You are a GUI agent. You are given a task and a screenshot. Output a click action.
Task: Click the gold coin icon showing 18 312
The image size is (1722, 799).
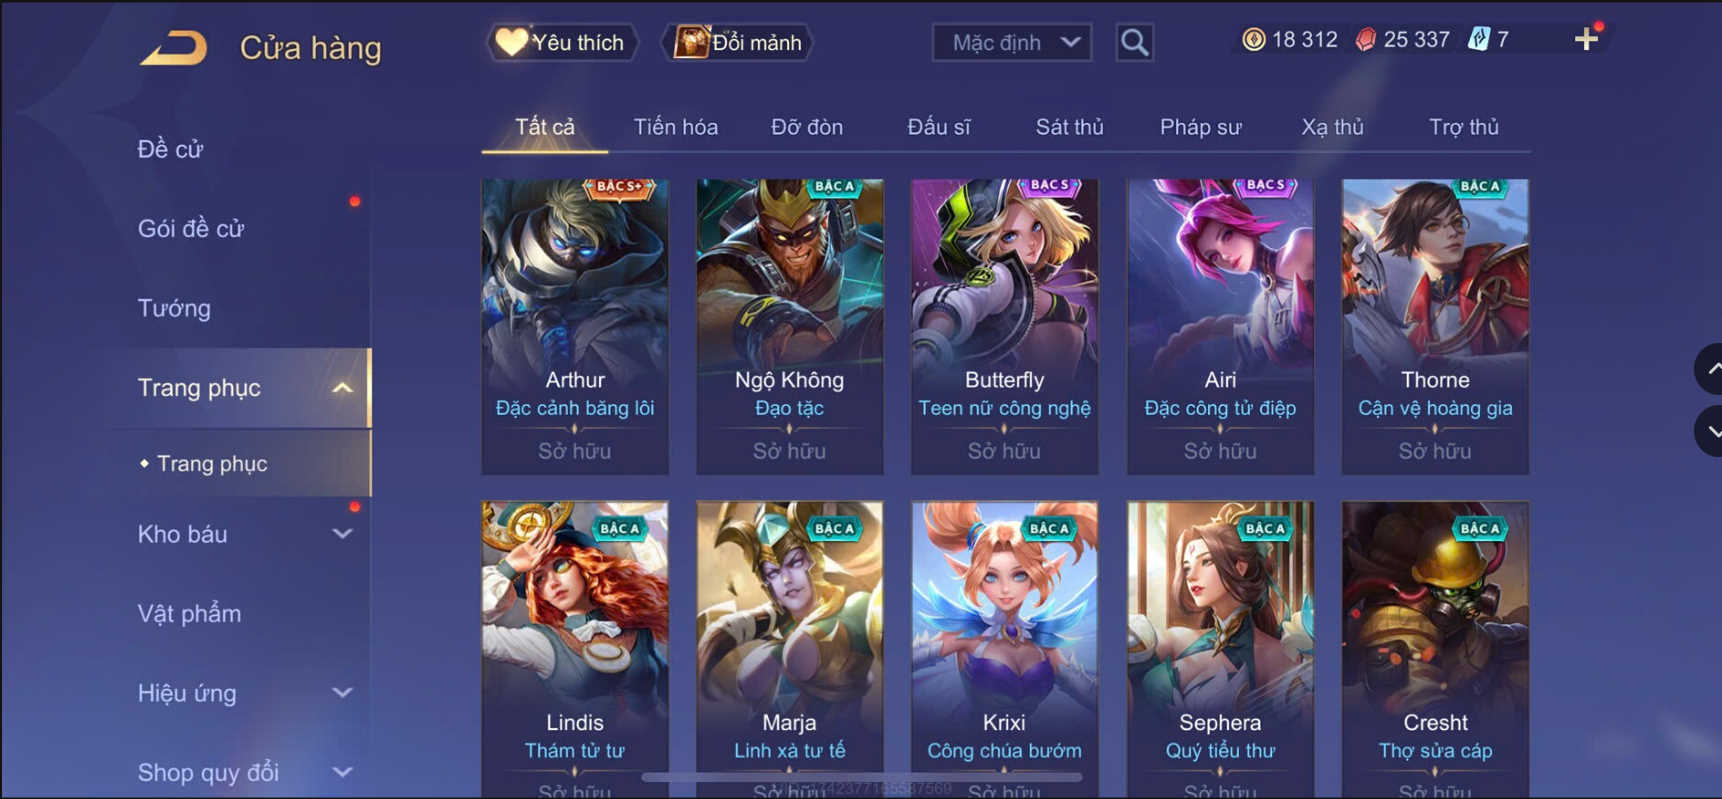point(1253,40)
